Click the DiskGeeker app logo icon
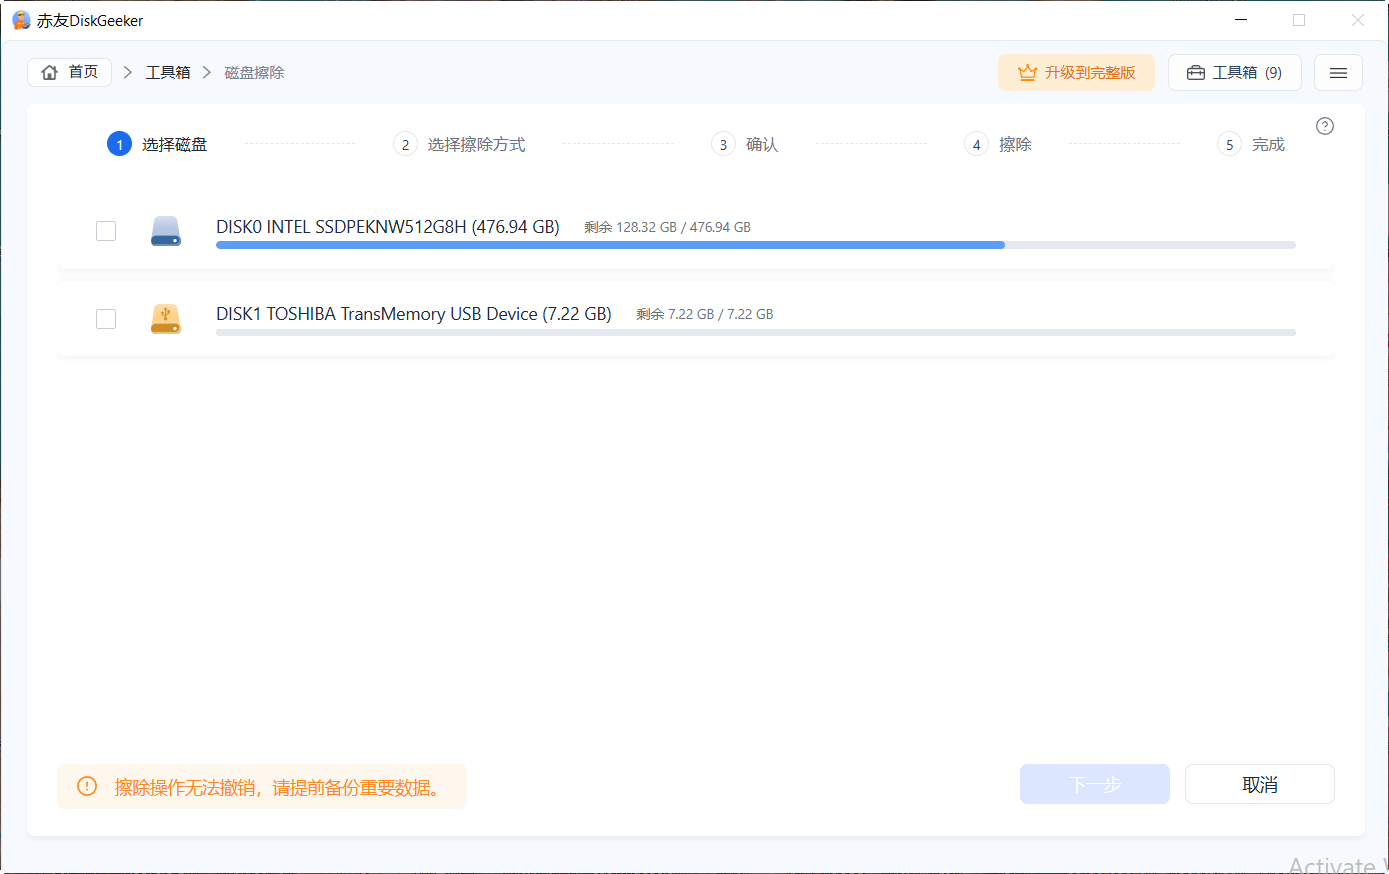Screen dimensions: 1389x874 tap(20, 20)
